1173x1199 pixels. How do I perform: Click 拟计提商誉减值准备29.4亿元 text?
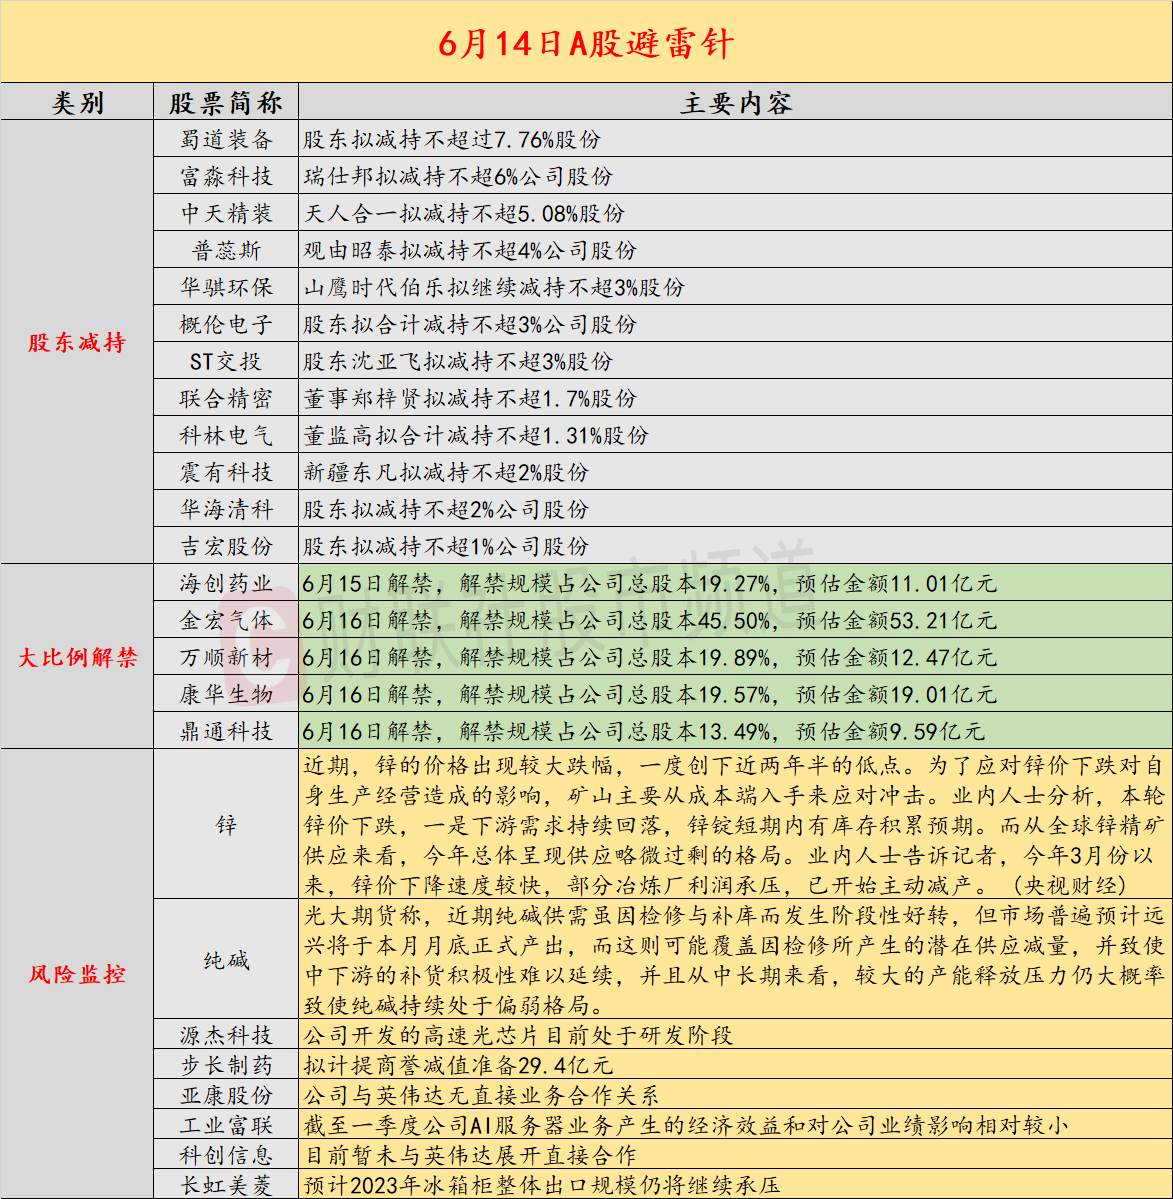(x=458, y=1065)
